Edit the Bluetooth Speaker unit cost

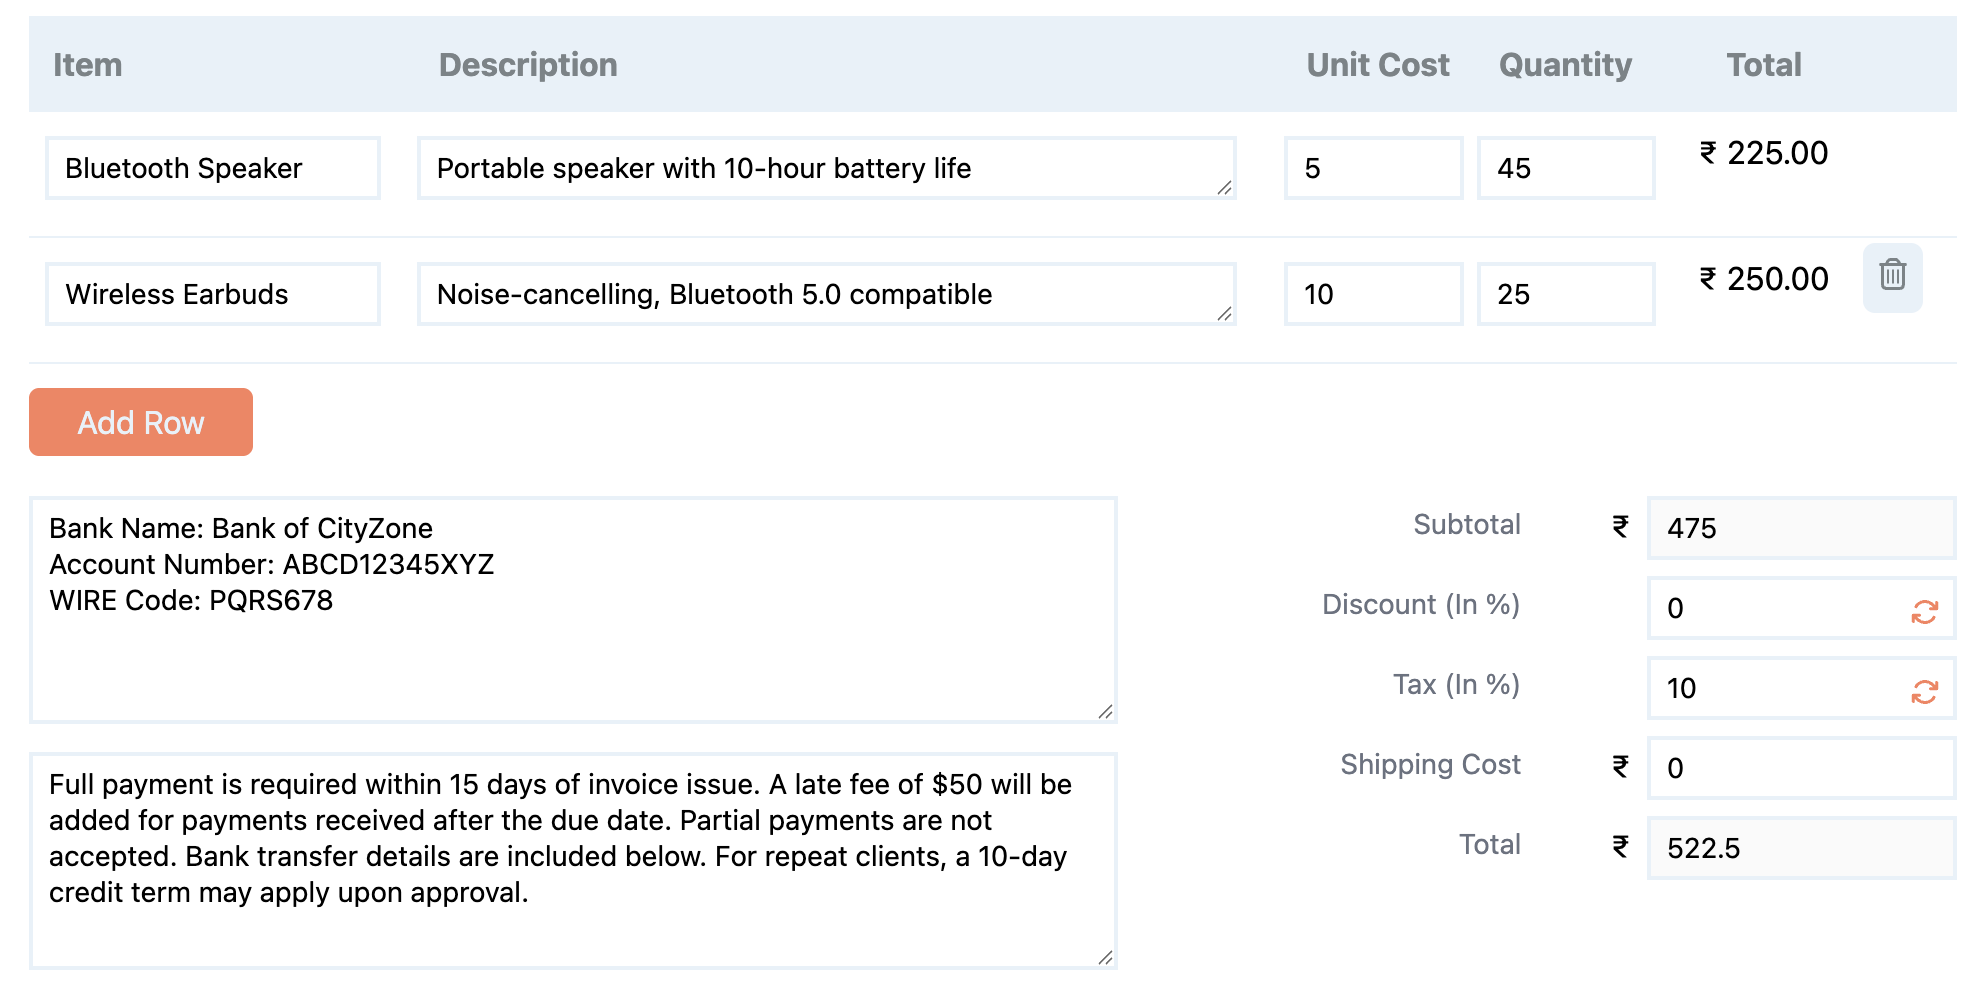point(1372,168)
